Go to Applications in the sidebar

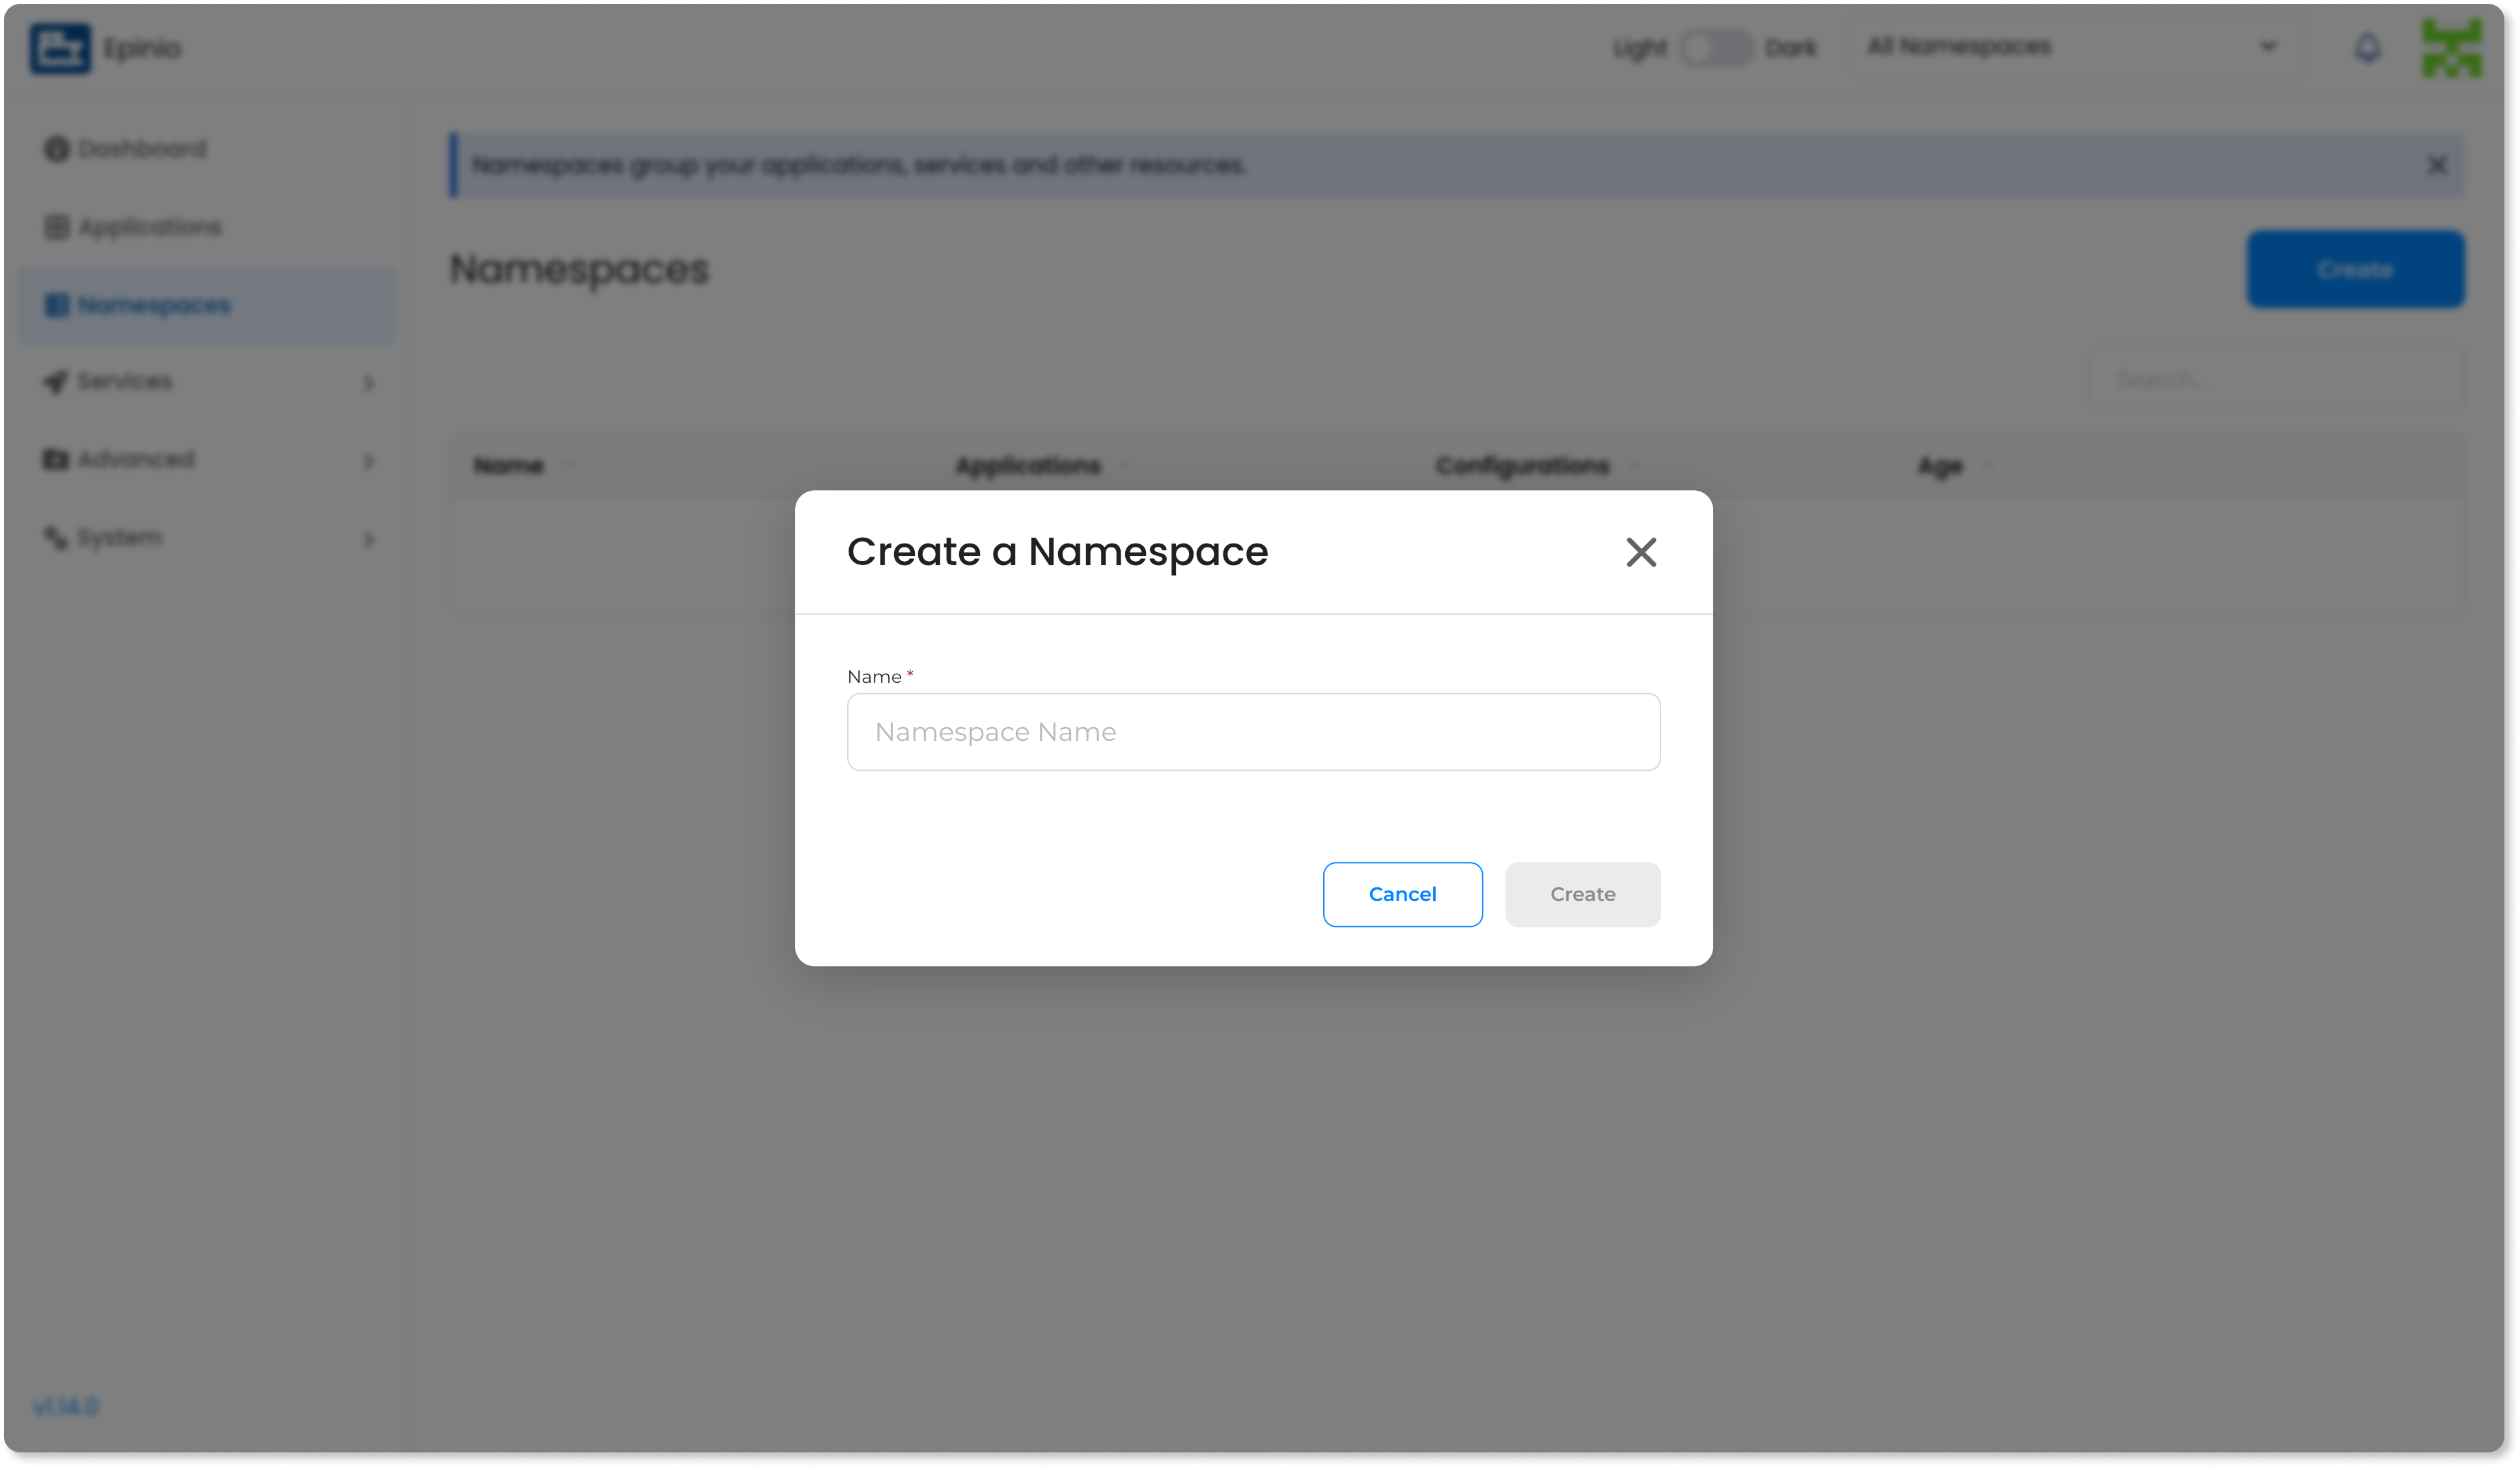(x=206, y=227)
